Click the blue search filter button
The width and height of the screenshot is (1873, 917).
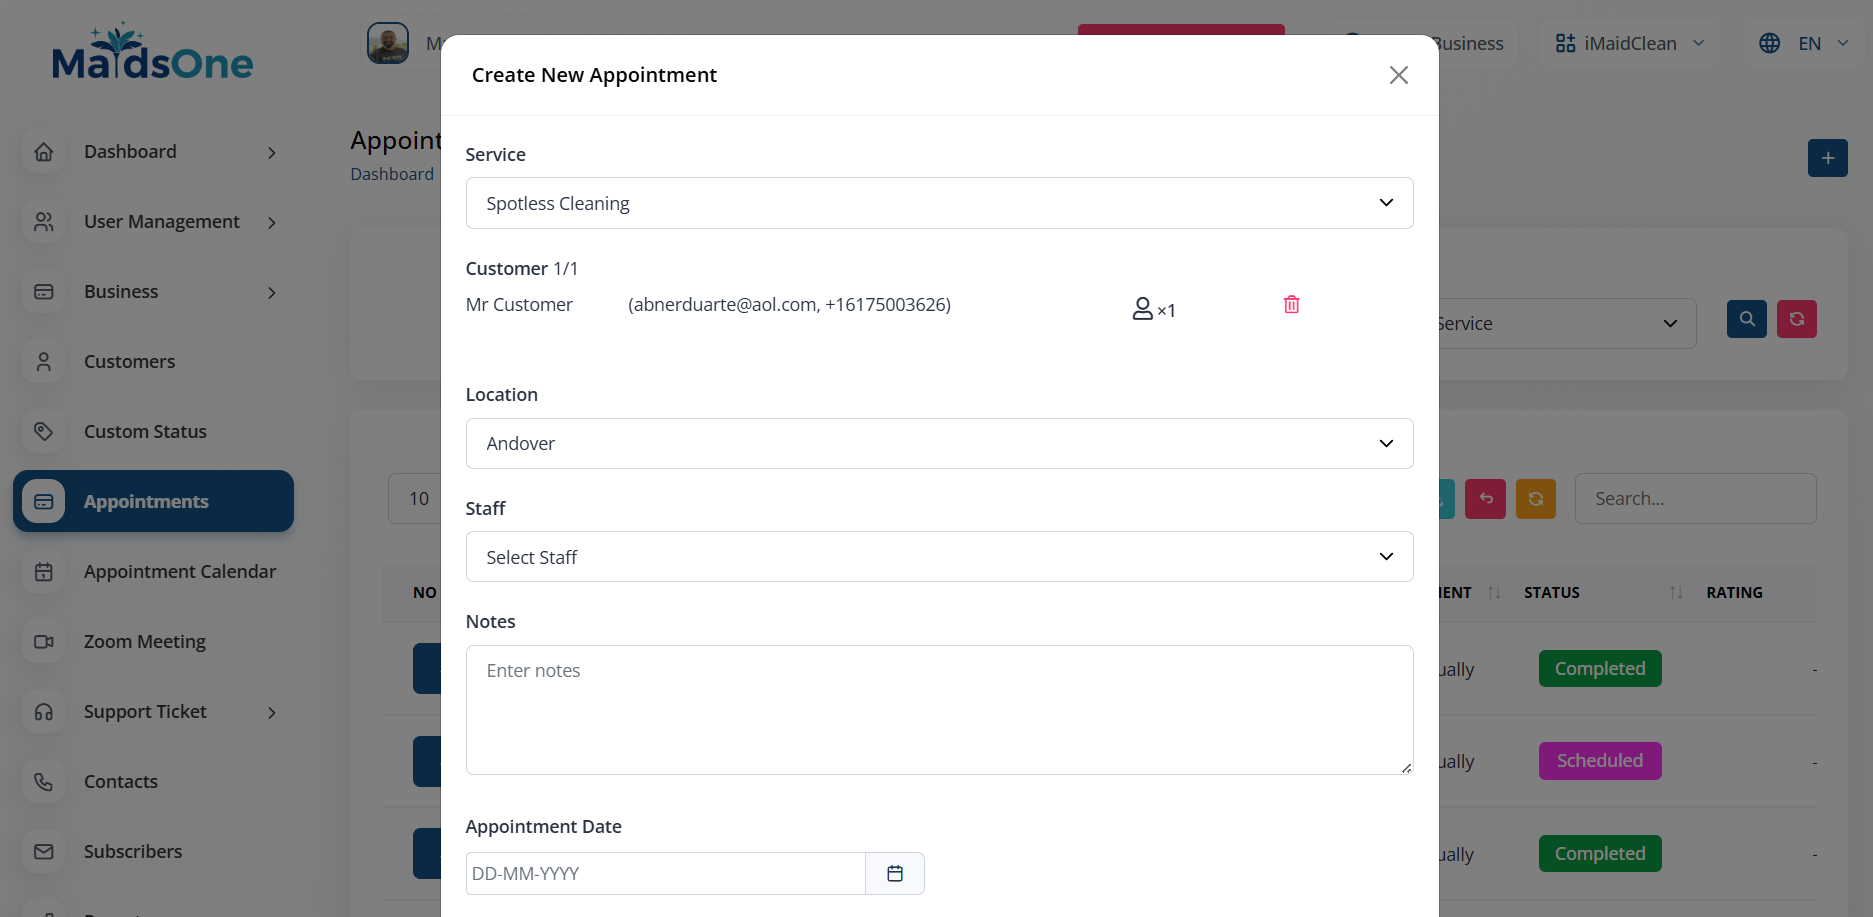click(1746, 319)
